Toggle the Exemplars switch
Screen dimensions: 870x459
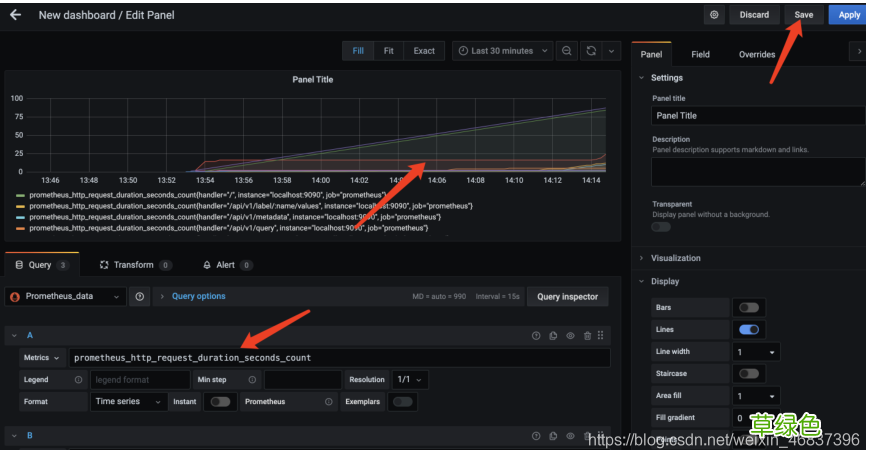point(403,402)
